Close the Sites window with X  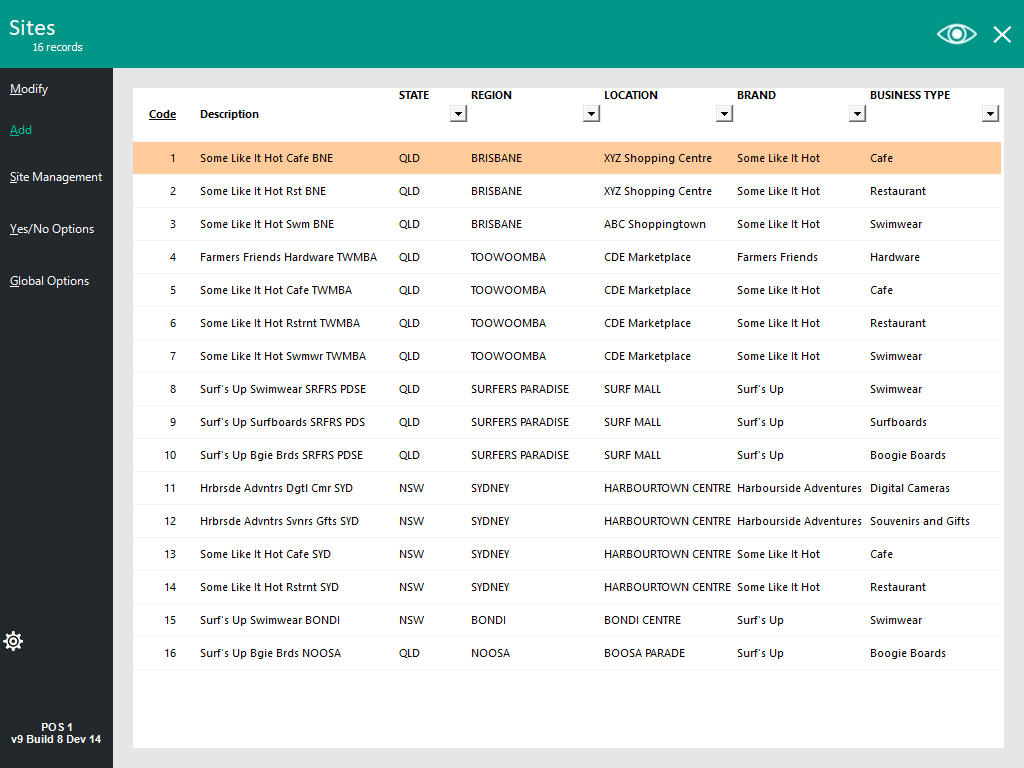click(1002, 35)
